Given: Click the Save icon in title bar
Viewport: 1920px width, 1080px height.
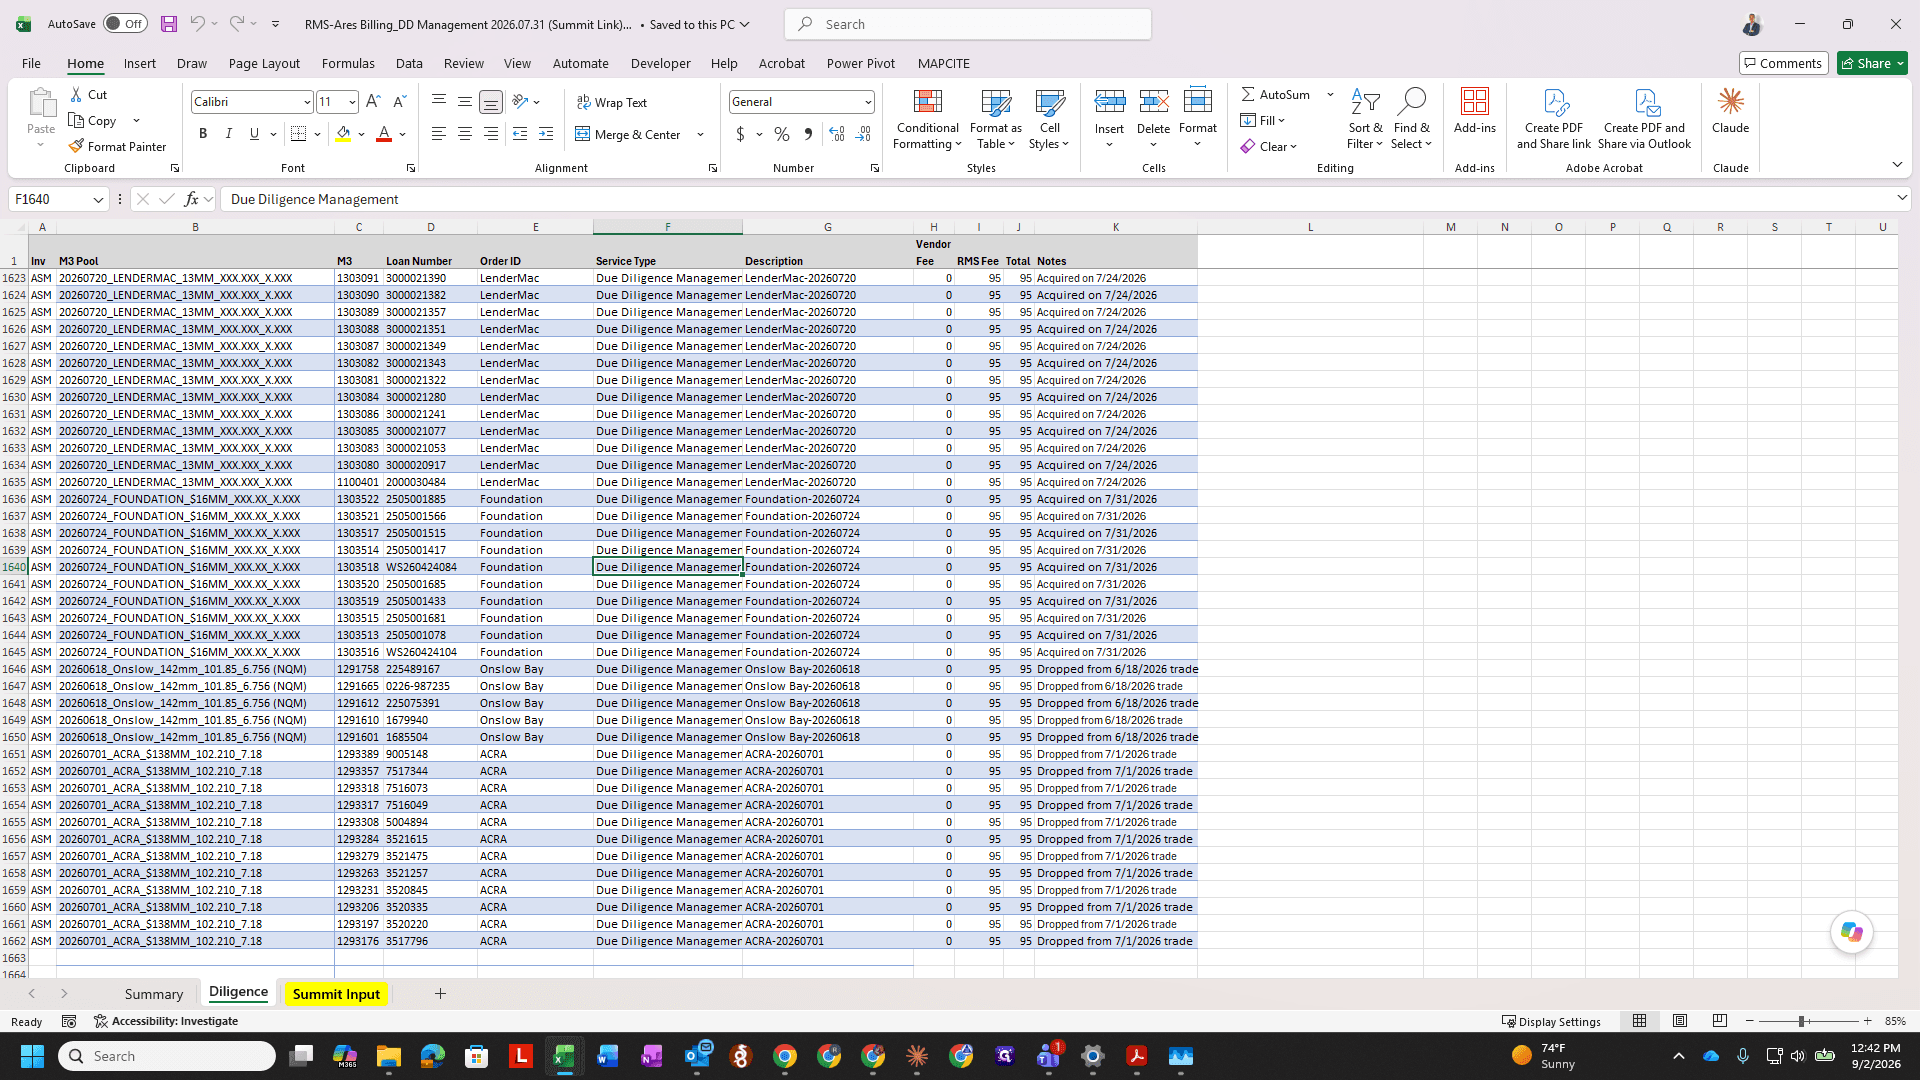Looking at the screenshot, I should (x=168, y=24).
